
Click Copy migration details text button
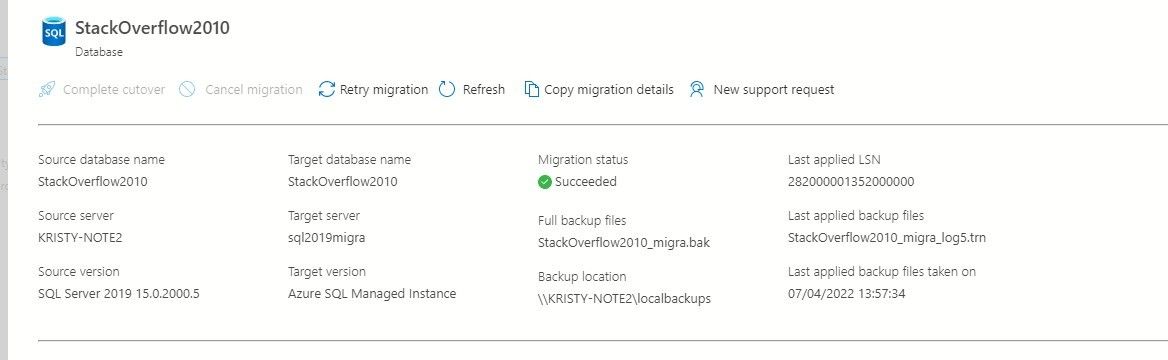pyautogui.click(x=609, y=89)
